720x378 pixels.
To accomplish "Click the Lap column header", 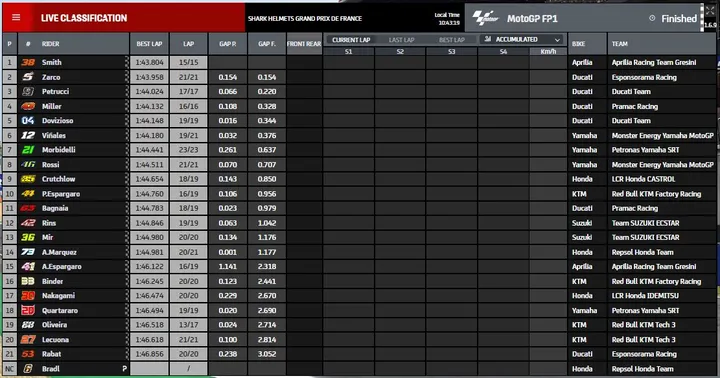I will pos(189,44).
